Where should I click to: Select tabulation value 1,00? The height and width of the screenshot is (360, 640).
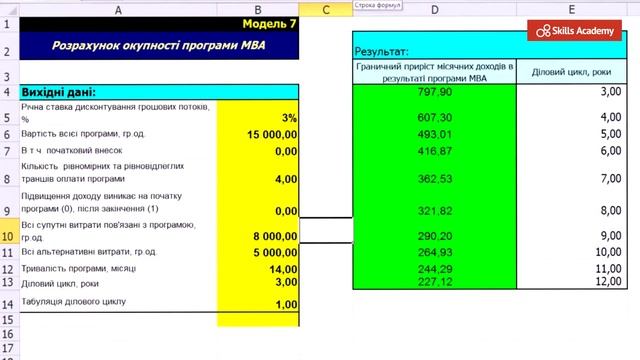[258, 301]
